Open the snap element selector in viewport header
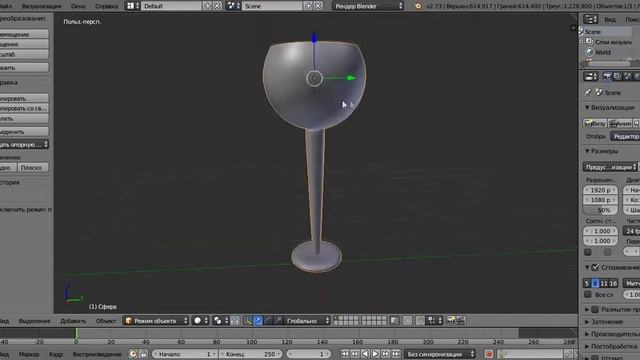Image resolution: width=640 pixels, height=360 pixels. click(x=433, y=321)
